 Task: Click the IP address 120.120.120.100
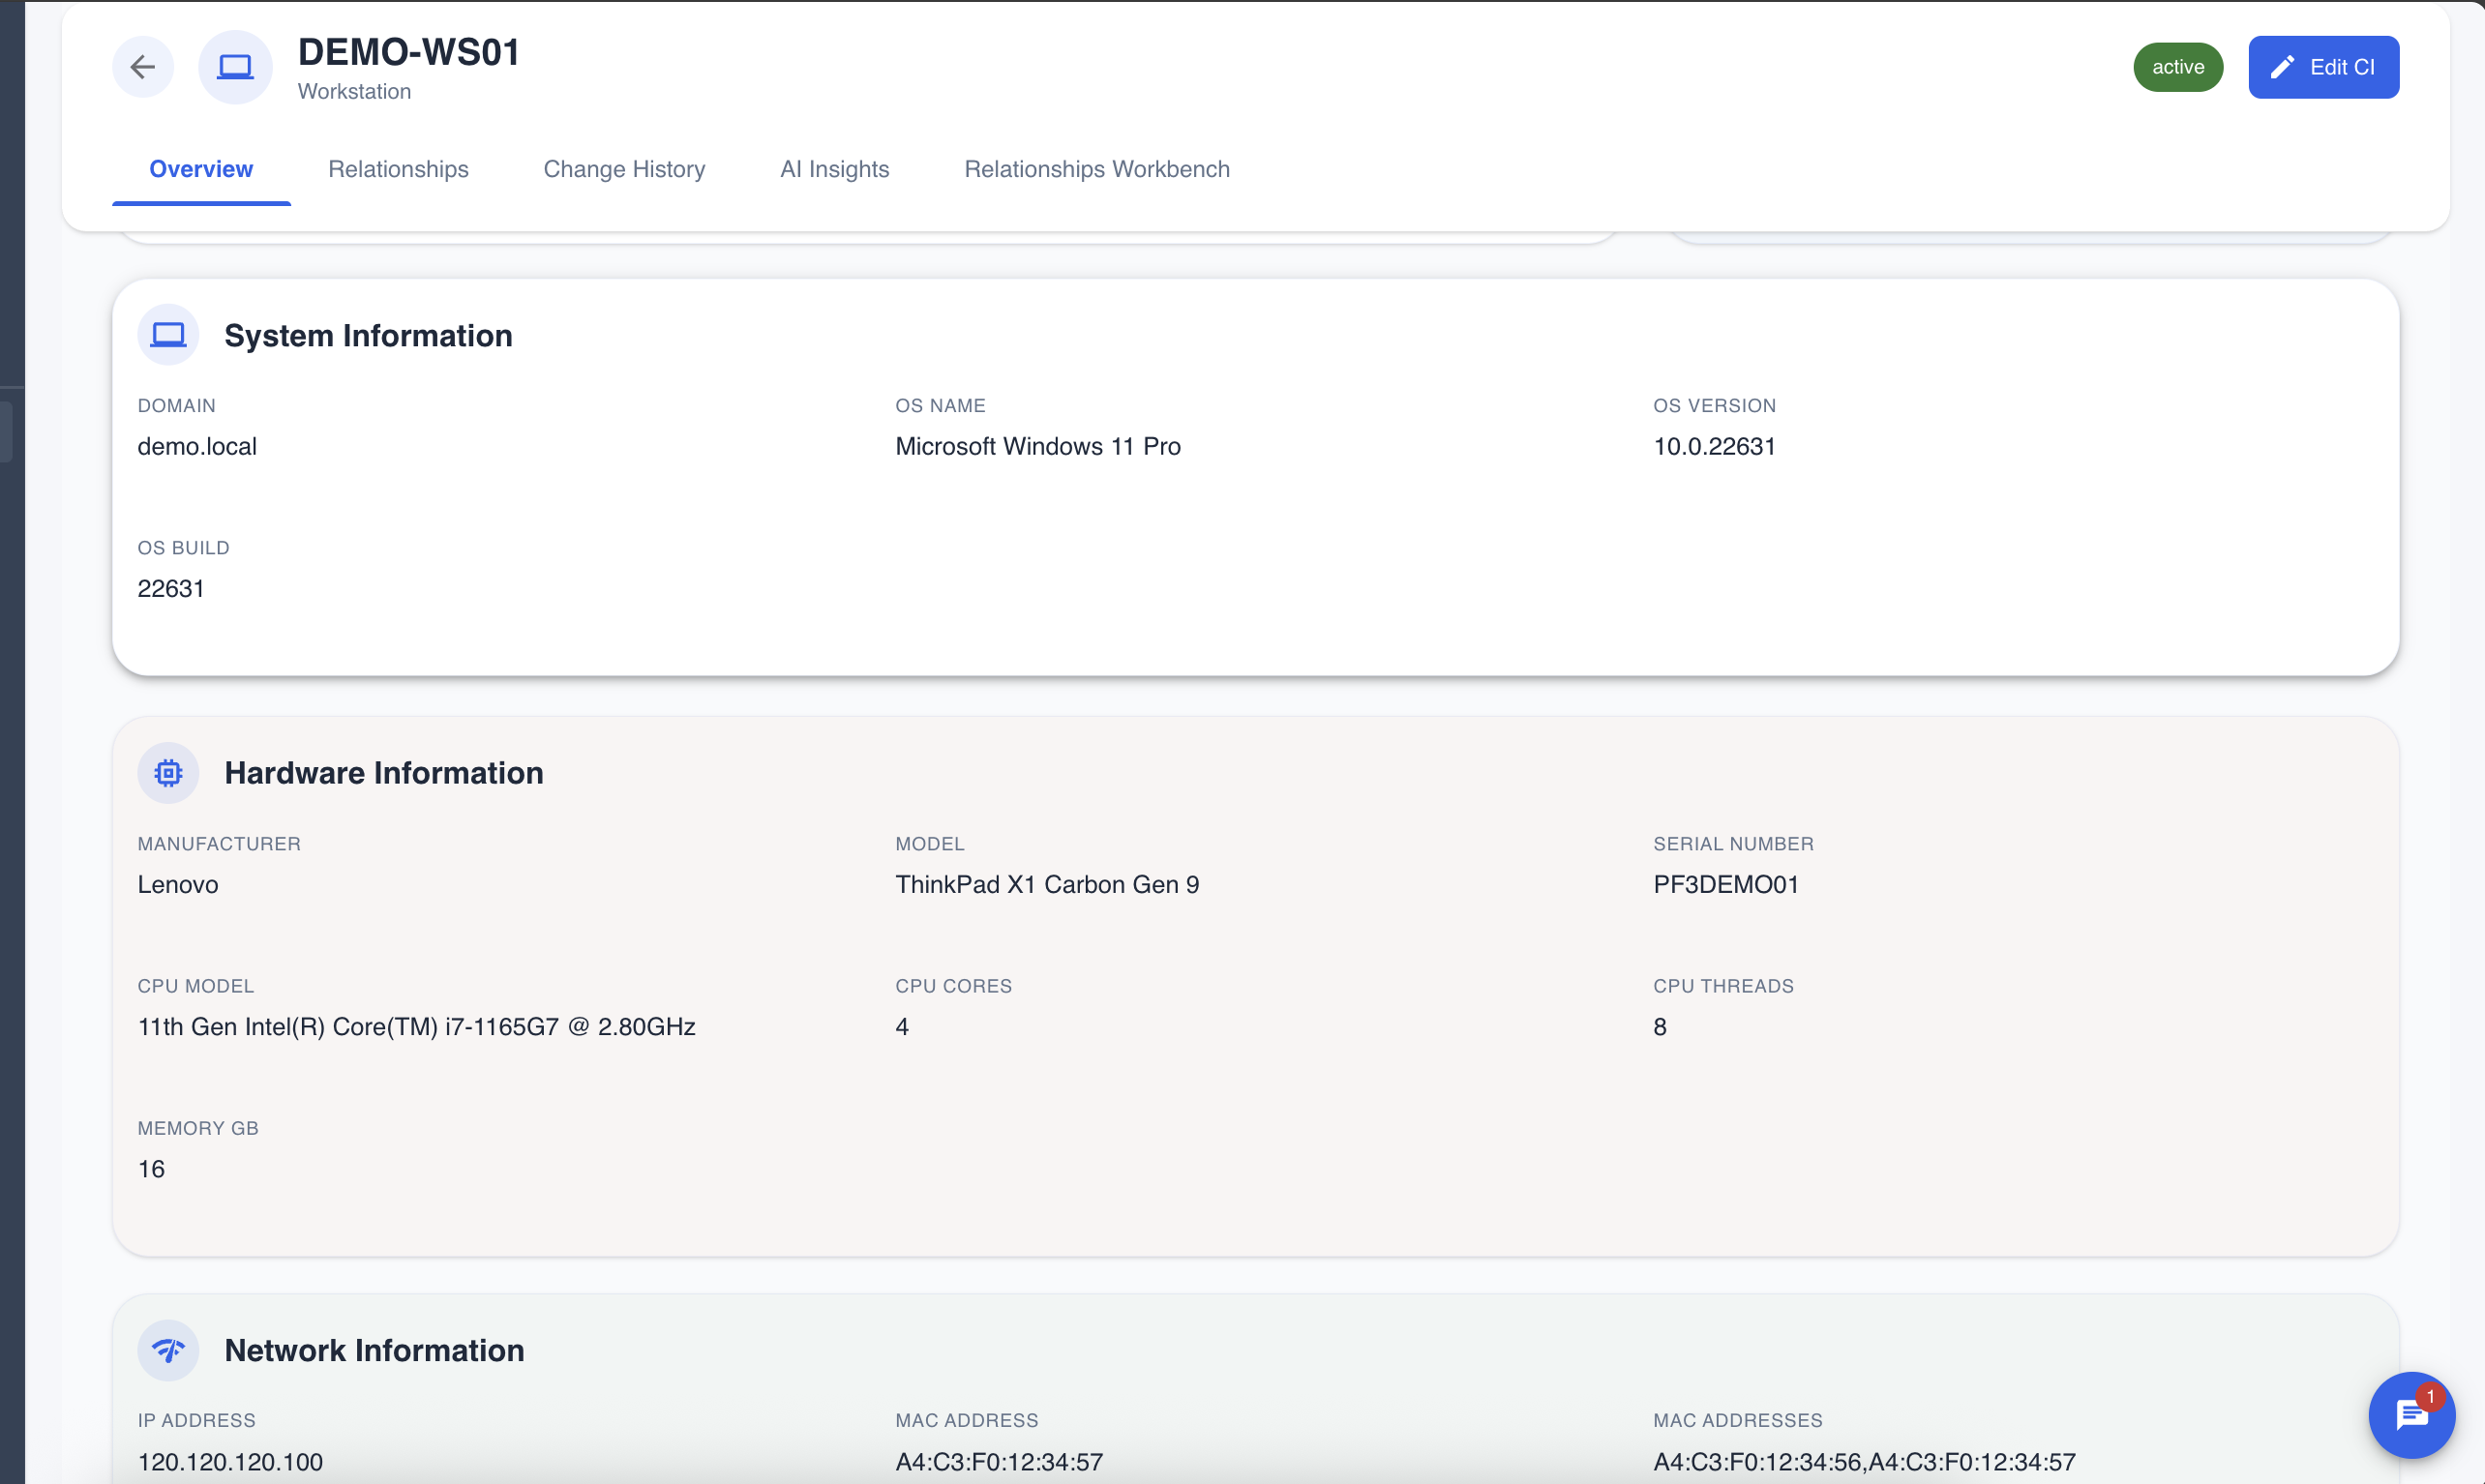(230, 1462)
